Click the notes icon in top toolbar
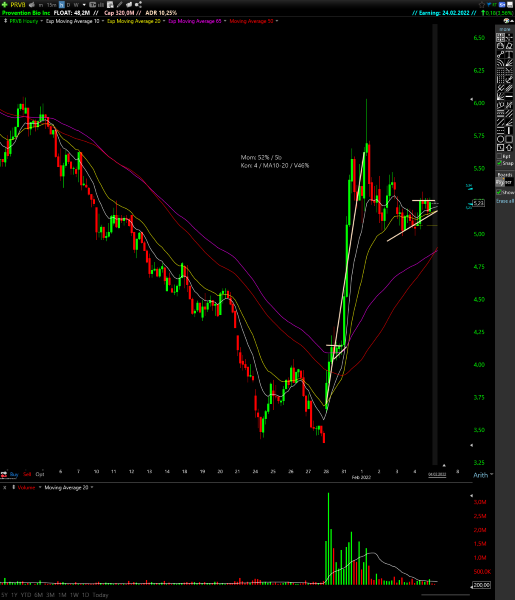 click(110, 5)
